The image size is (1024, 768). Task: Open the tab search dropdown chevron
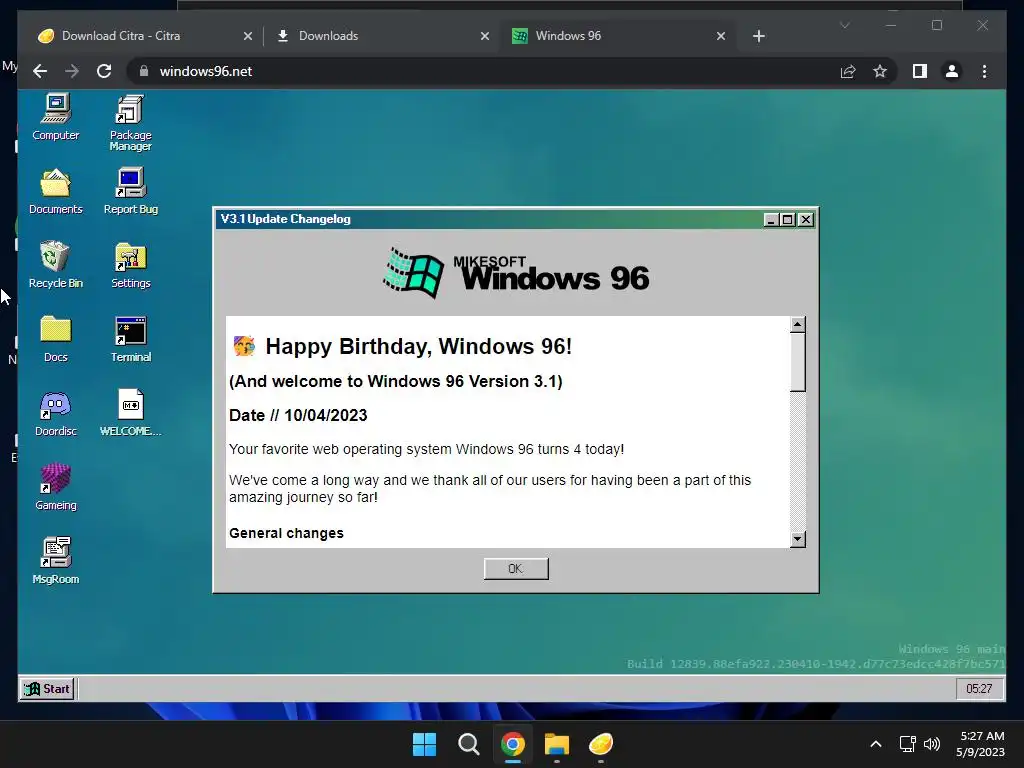pyautogui.click(x=844, y=25)
